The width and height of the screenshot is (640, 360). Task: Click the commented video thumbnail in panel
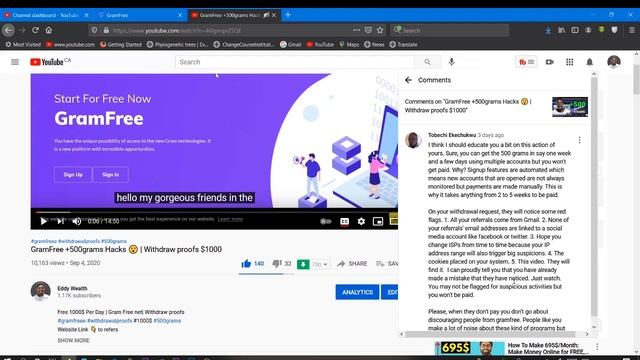click(x=570, y=107)
